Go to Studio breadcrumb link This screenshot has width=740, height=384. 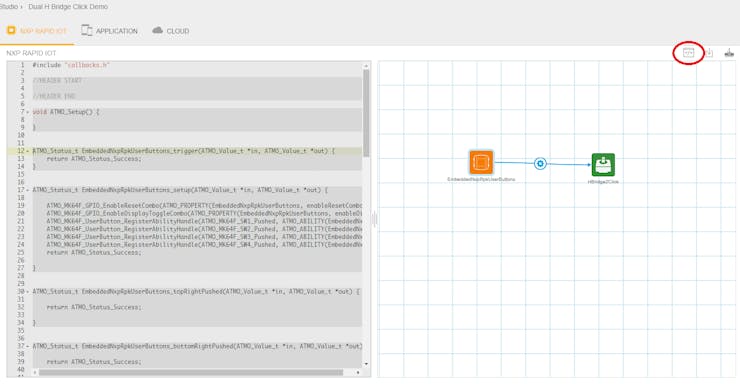pyautogui.click(x=8, y=7)
